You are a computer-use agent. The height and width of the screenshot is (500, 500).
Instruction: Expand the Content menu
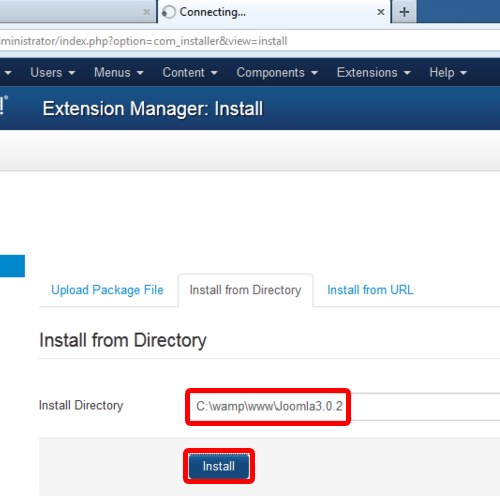coord(190,72)
